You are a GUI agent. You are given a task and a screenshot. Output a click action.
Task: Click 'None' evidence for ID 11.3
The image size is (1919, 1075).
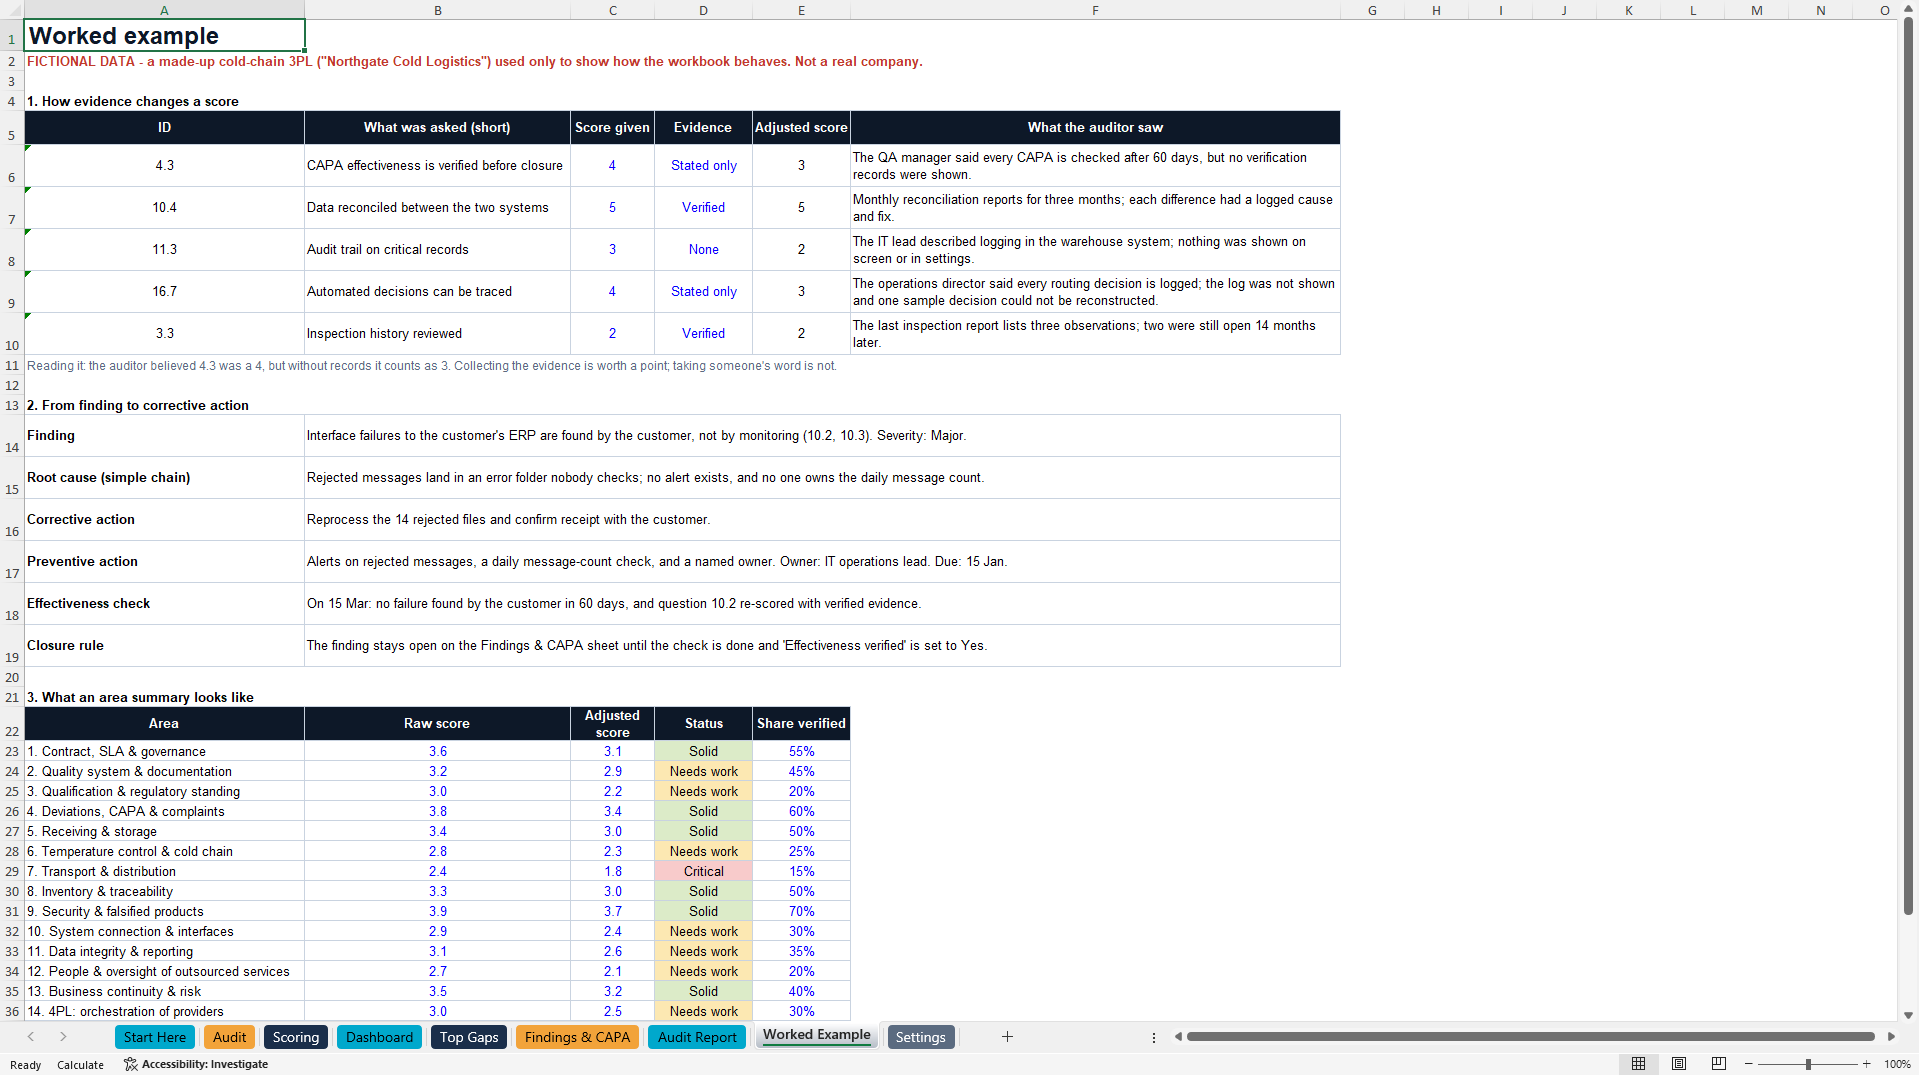[703, 250]
